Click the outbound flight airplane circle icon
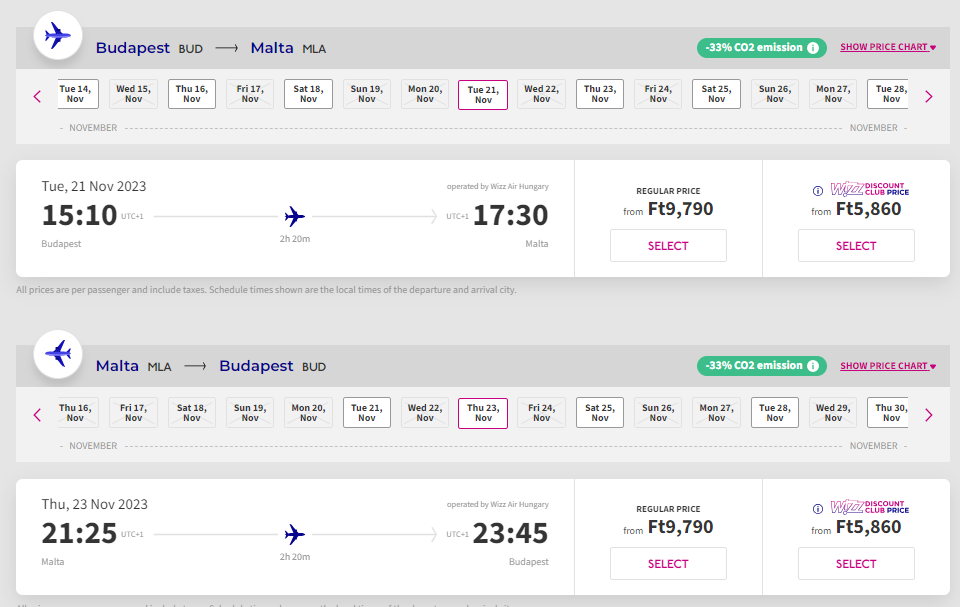This screenshot has width=960, height=607. point(58,36)
